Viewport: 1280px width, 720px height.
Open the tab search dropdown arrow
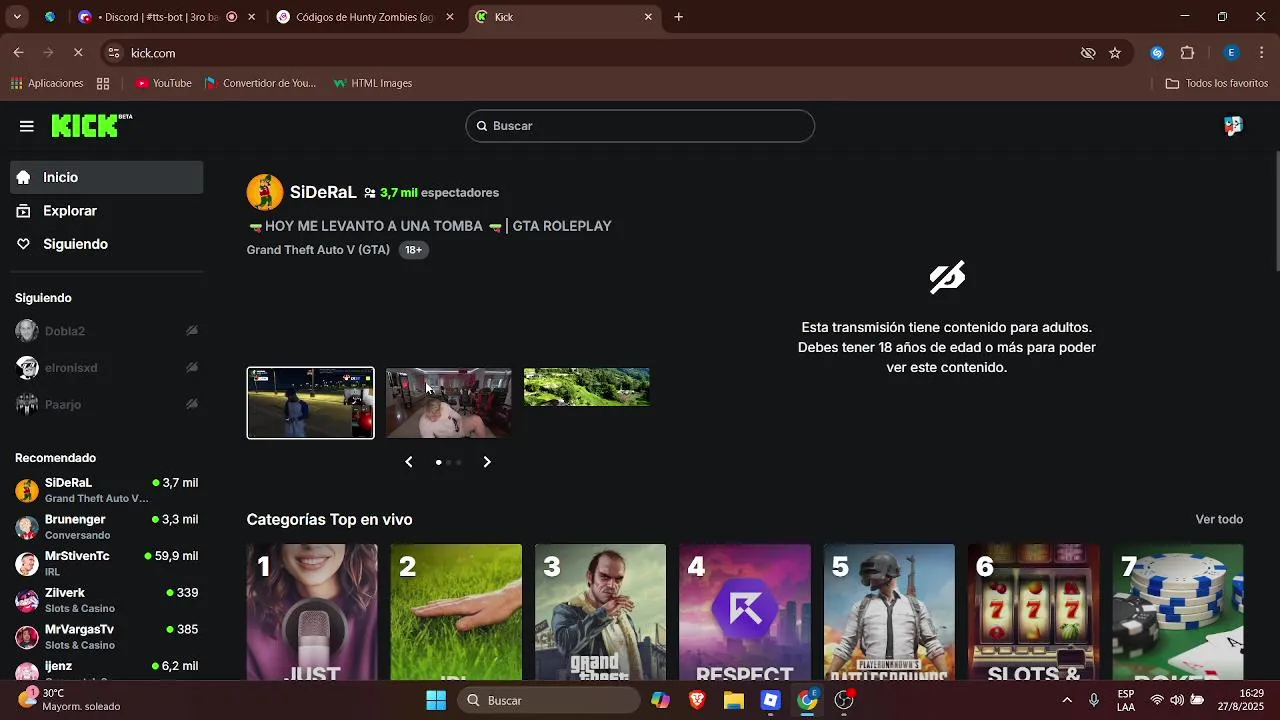16,17
